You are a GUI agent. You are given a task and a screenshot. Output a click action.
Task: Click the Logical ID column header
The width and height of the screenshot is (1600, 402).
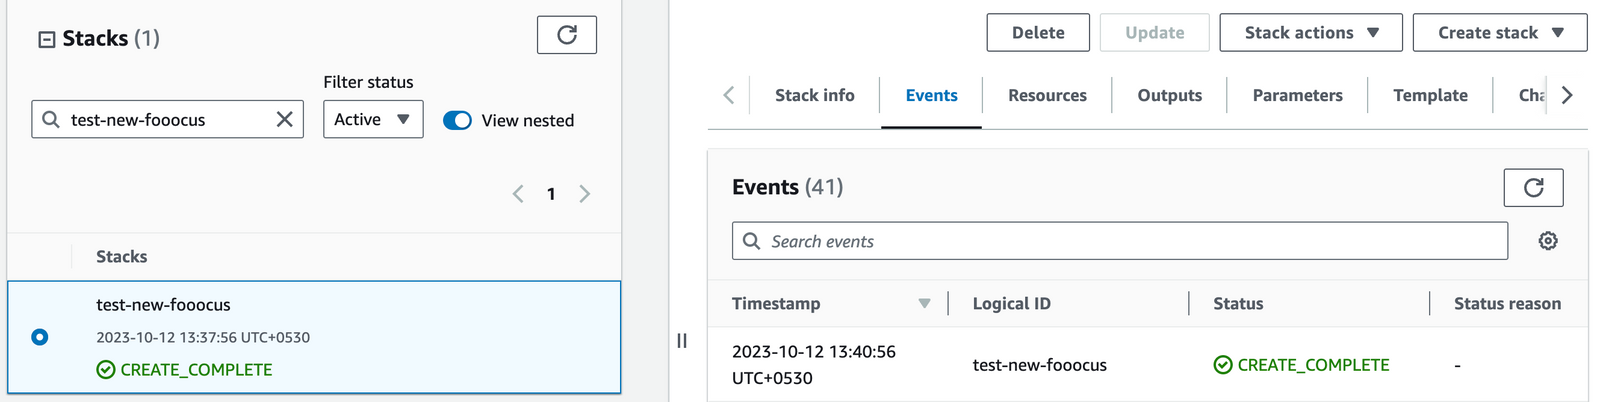click(x=1011, y=303)
